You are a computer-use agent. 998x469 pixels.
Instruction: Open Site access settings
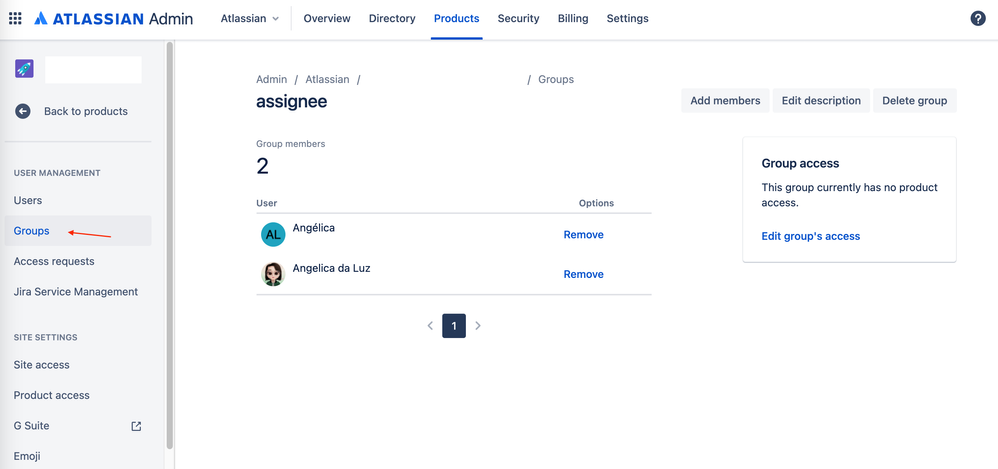pyautogui.click(x=78, y=365)
